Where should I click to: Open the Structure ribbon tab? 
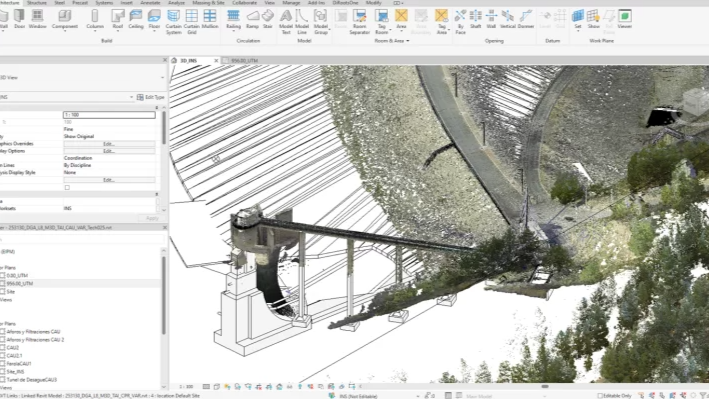[37, 3]
